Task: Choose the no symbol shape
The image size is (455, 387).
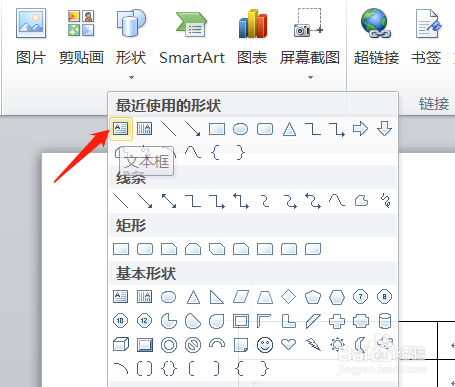Action: tap(193, 345)
